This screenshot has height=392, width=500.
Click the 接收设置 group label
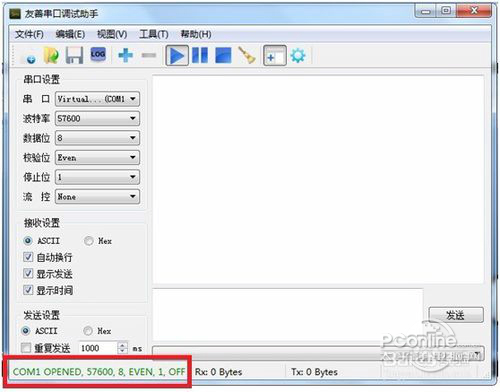pyautogui.click(x=42, y=223)
